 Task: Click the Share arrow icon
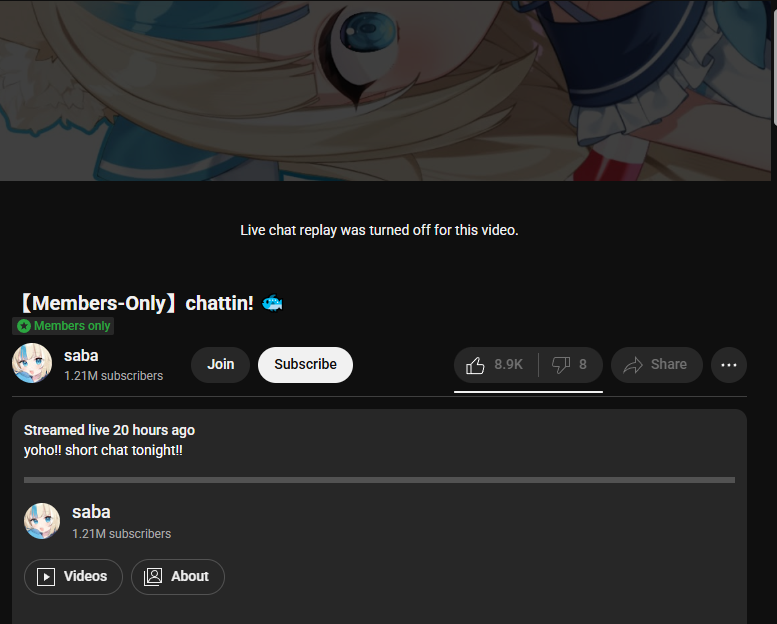point(633,365)
